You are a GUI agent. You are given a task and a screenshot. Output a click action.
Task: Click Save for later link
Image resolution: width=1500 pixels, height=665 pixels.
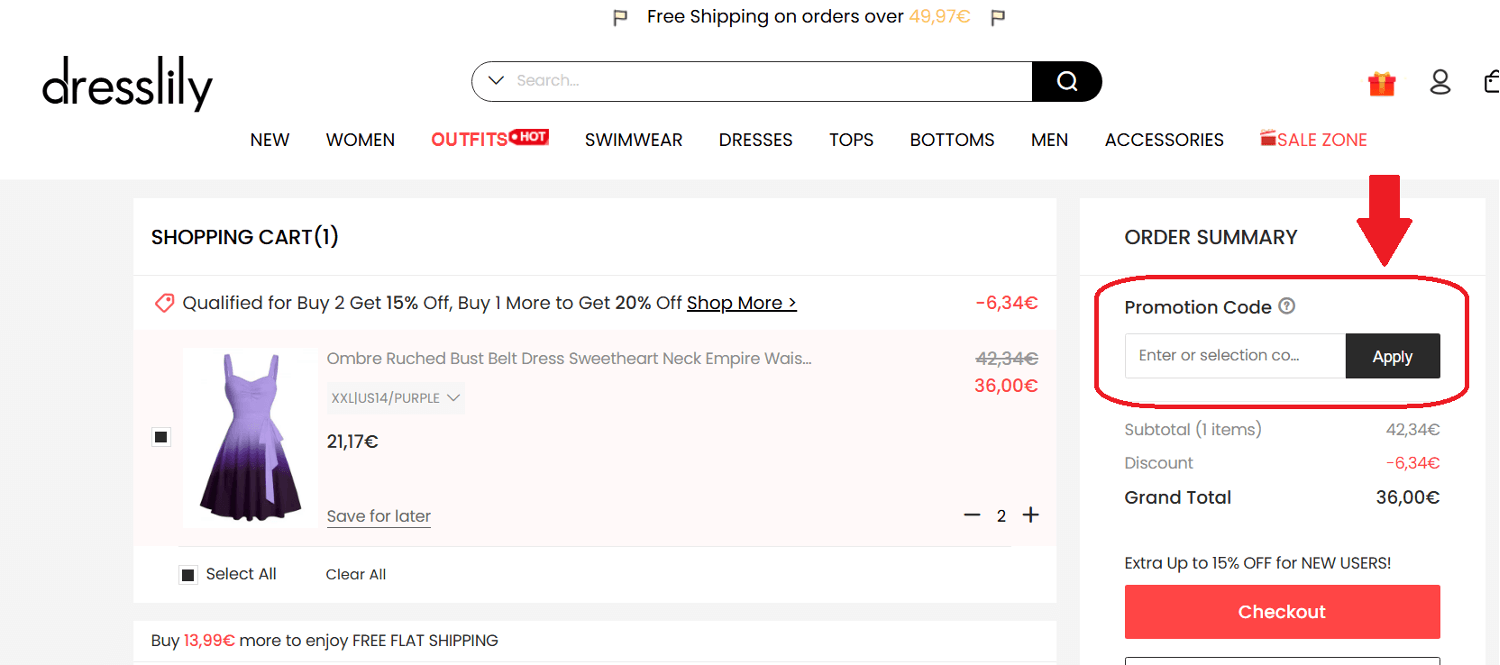click(379, 516)
